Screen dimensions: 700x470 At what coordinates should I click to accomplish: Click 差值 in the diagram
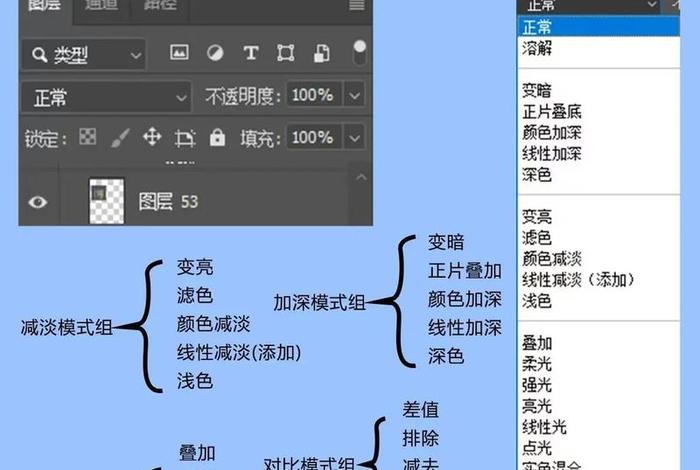(420, 409)
